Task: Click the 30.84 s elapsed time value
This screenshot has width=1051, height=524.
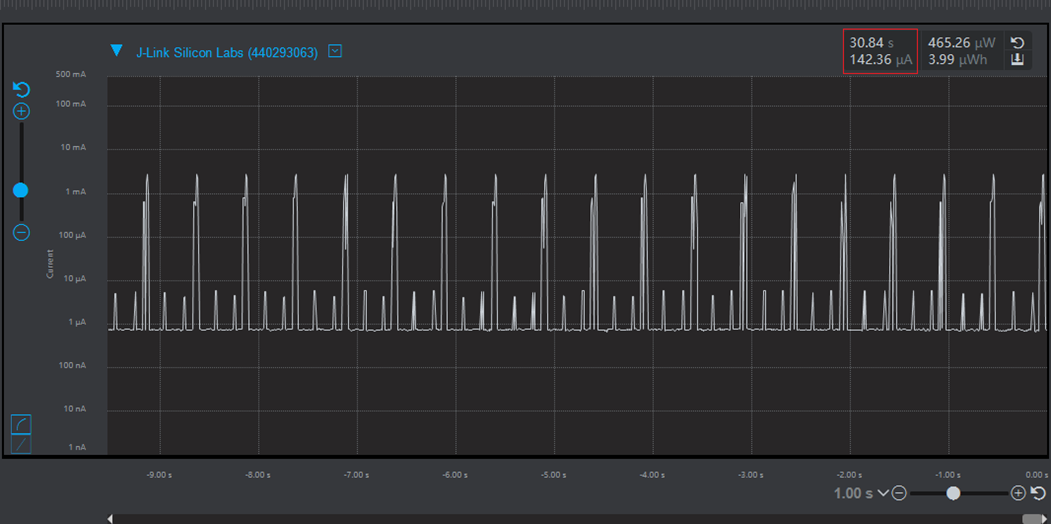Action: click(x=872, y=43)
